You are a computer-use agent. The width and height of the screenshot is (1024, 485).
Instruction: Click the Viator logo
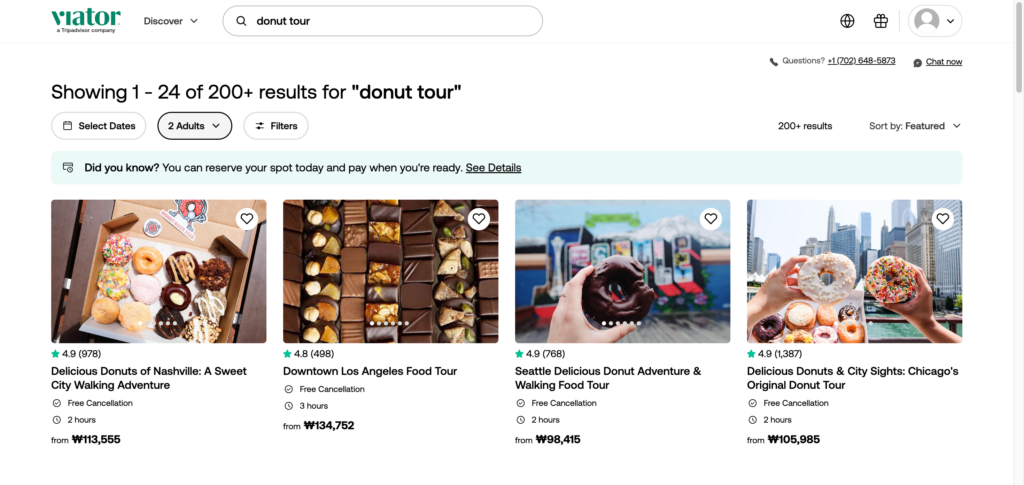click(x=86, y=20)
